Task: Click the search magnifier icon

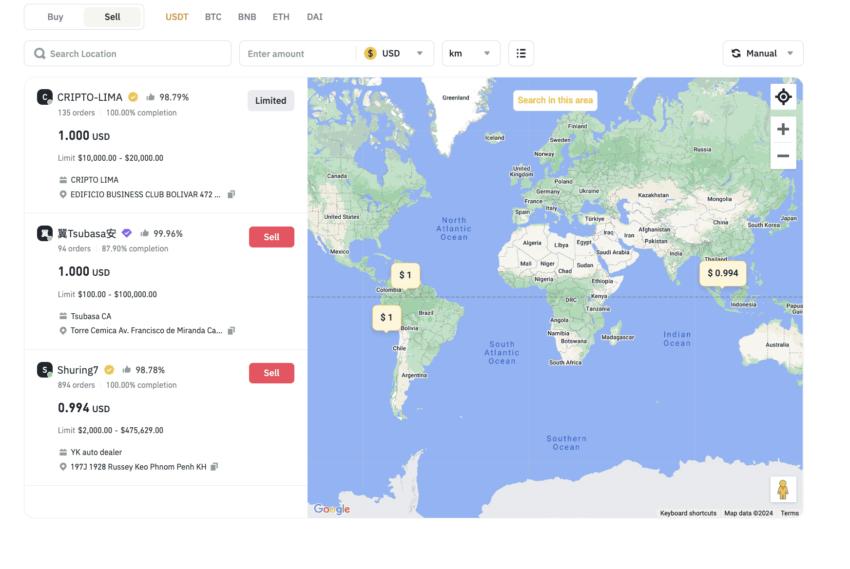Action: pos(40,53)
